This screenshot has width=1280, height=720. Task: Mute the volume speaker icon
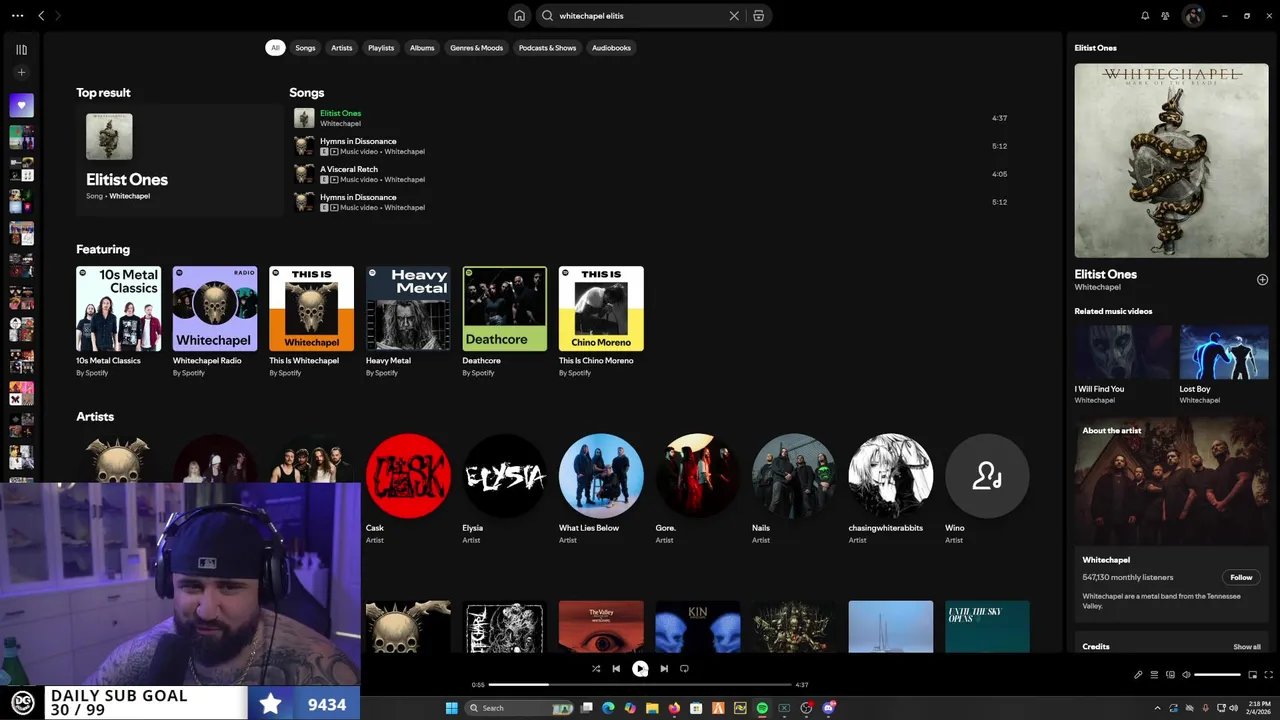(x=1187, y=675)
